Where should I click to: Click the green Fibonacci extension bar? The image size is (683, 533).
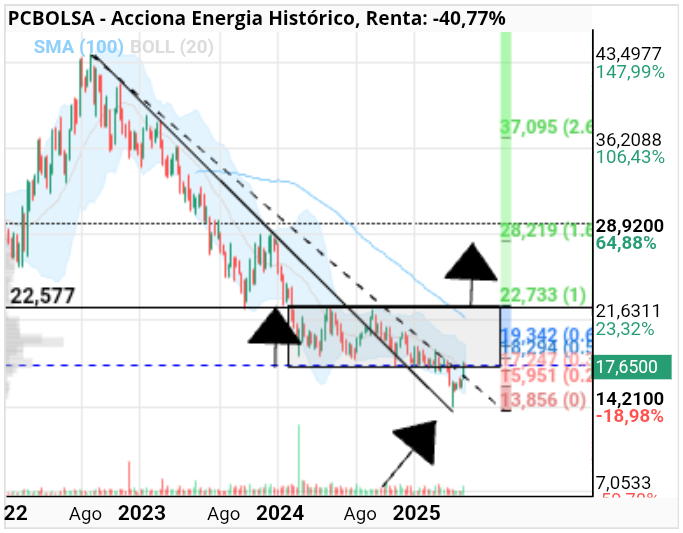[505, 168]
